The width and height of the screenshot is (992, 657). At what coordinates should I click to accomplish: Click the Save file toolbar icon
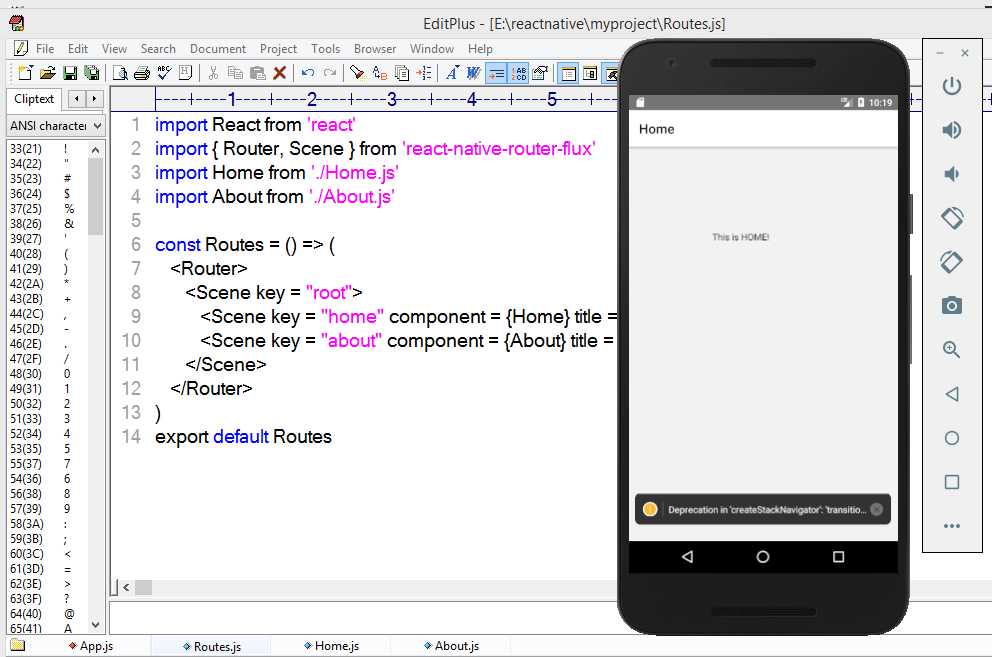70,73
